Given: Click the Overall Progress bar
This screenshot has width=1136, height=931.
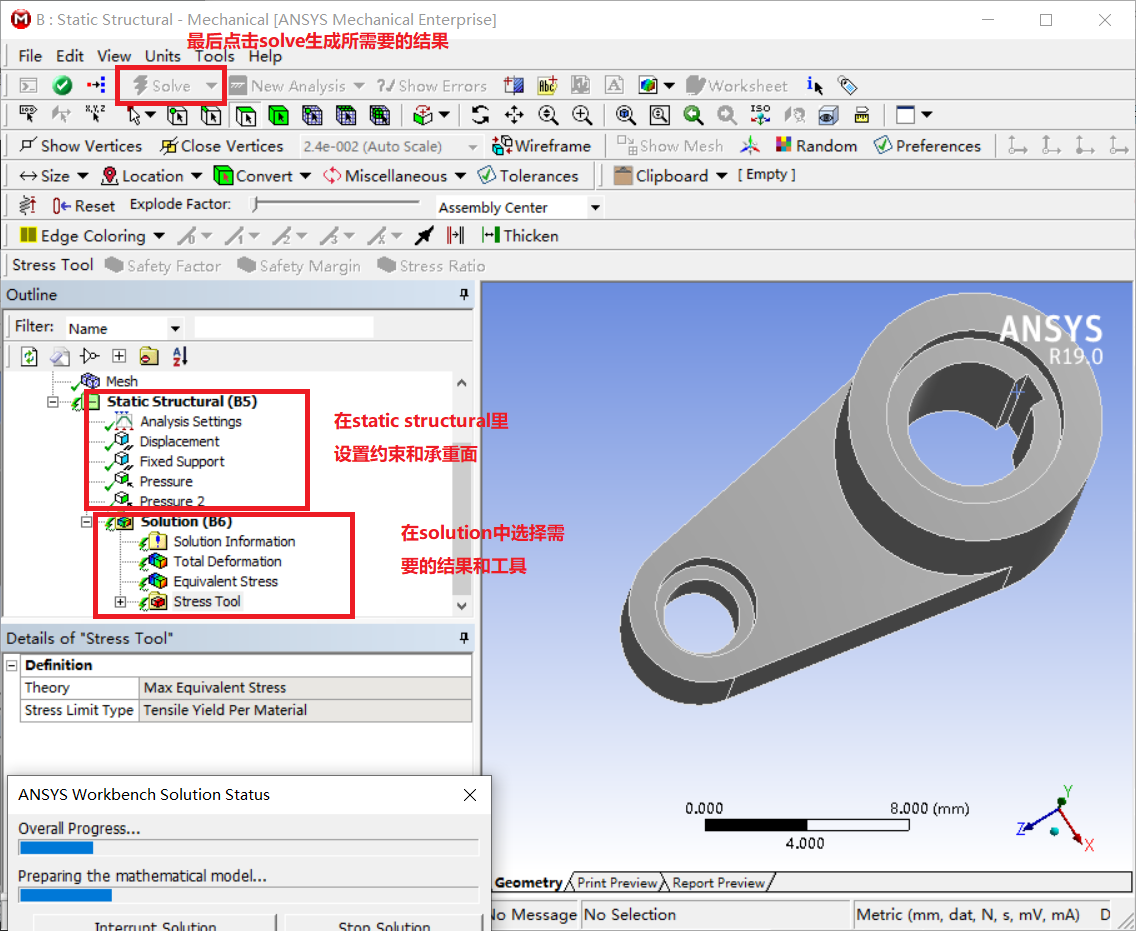Looking at the screenshot, I should pyautogui.click(x=248, y=848).
